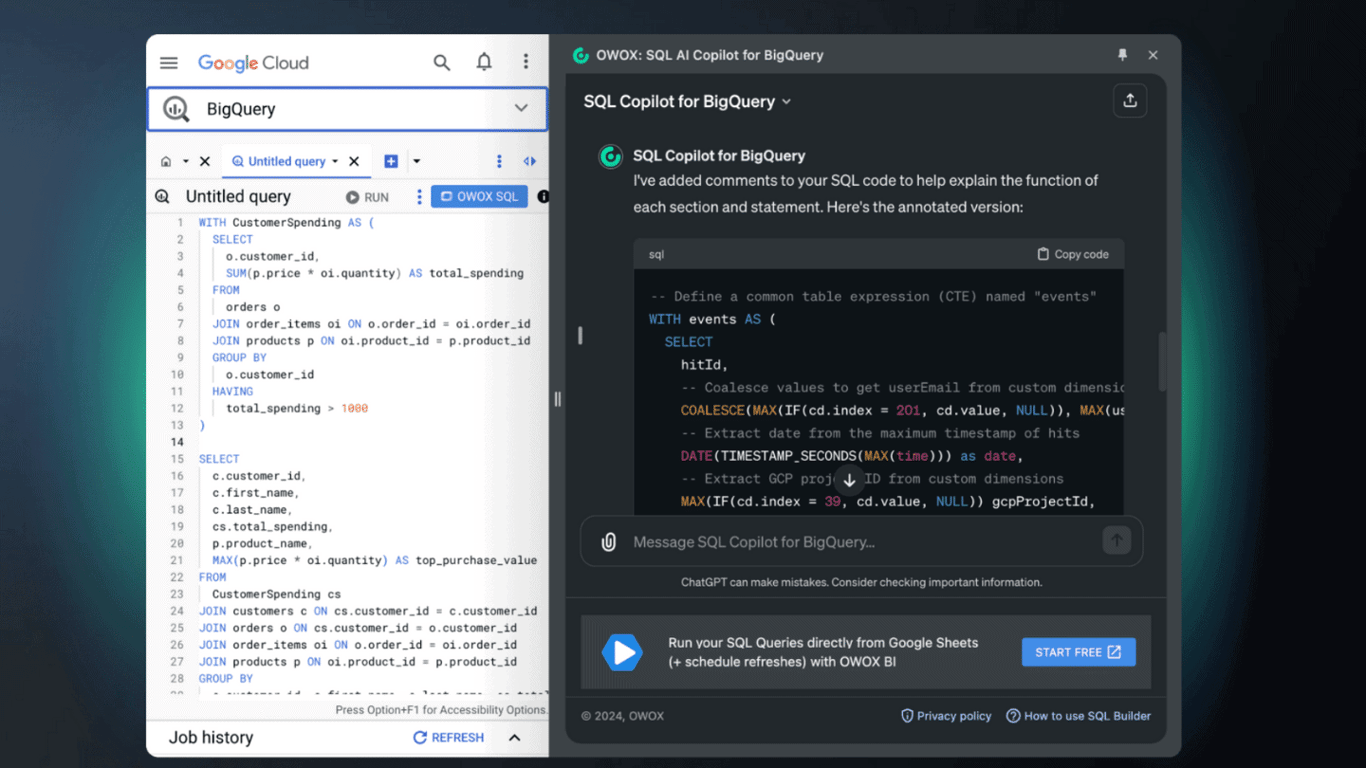Click the query info icon
Screen dimensions: 1366x768
(543, 197)
